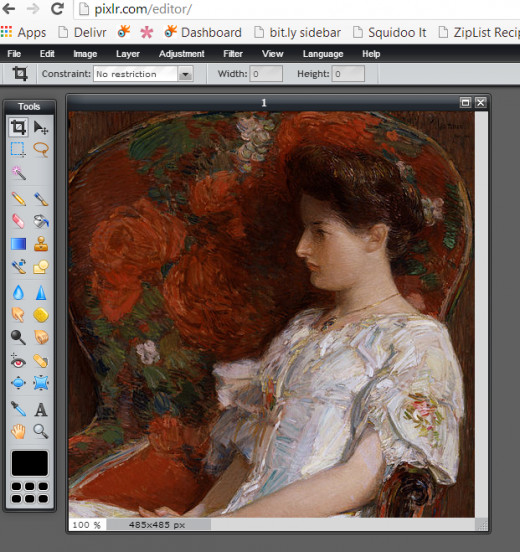Open the Delivr bookmark
The height and width of the screenshot is (552, 520).
82,32
